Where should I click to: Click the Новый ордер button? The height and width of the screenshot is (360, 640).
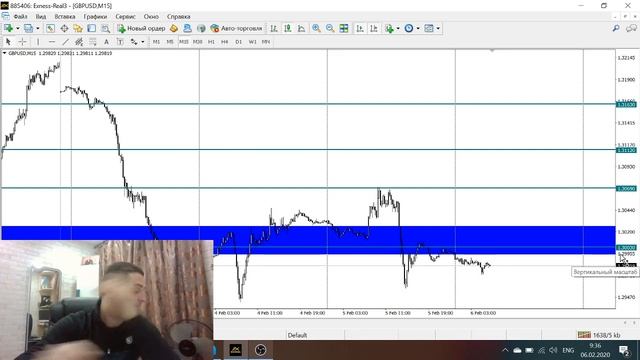pyautogui.click(x=141, y=28)
